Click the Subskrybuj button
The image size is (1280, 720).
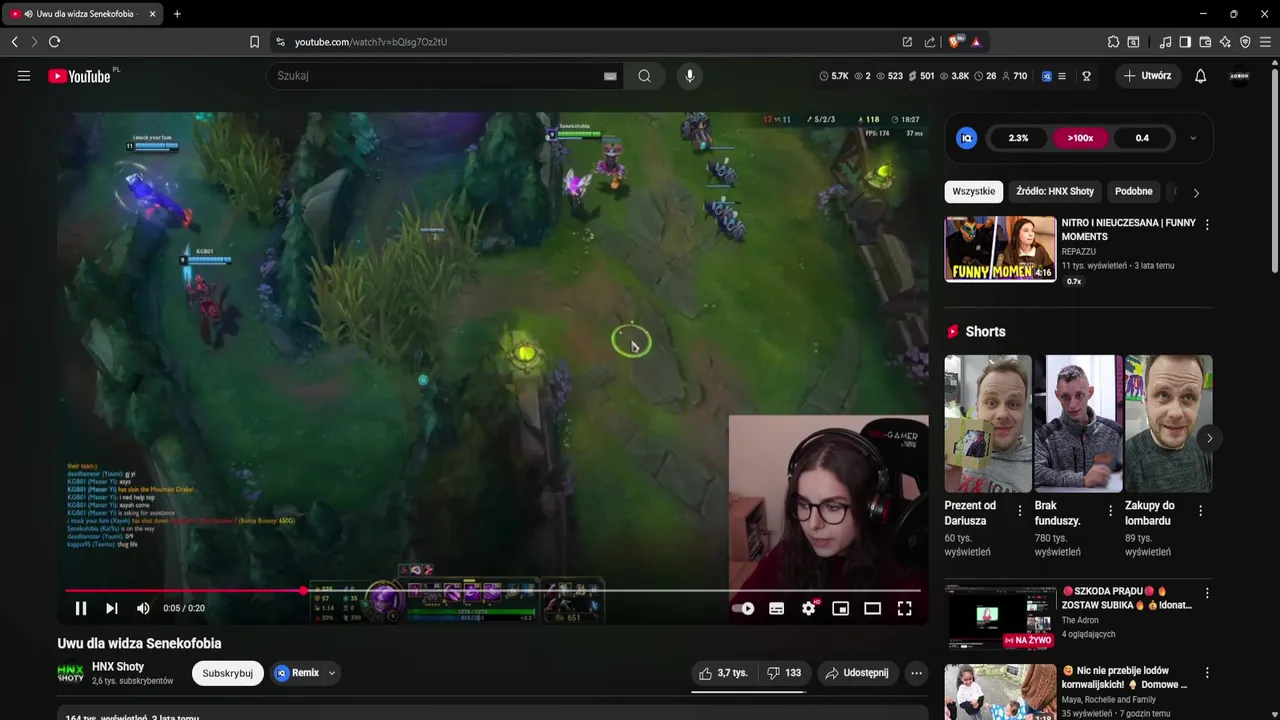coord(228,673)
